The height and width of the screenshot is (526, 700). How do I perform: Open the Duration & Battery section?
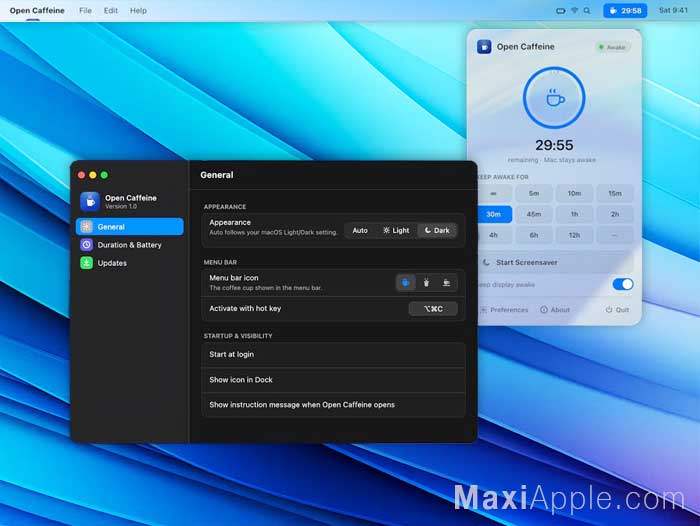pyautogui.click(x=129, y=245)
